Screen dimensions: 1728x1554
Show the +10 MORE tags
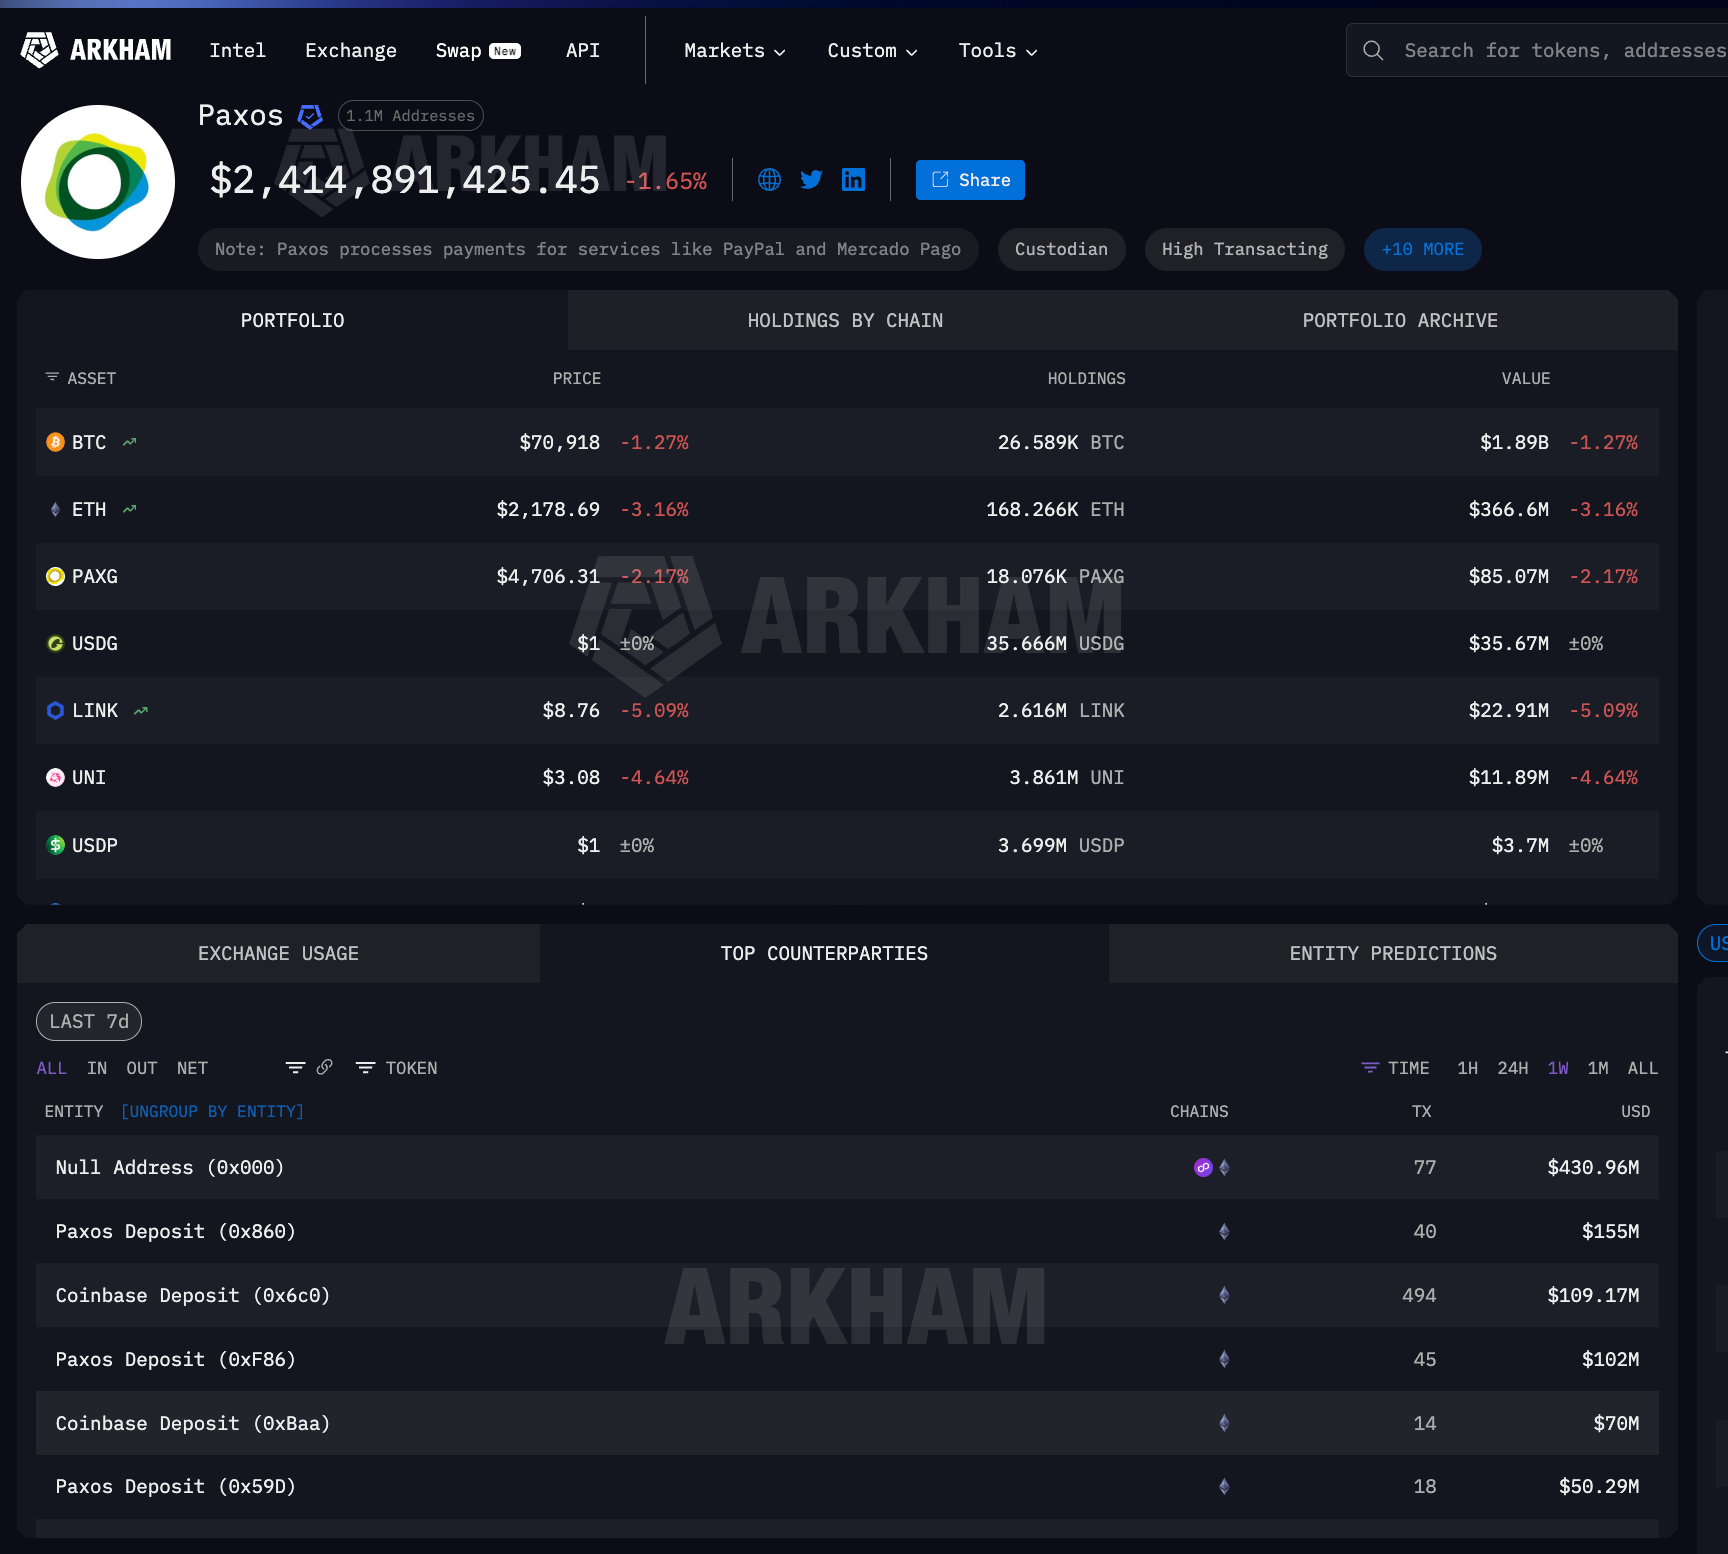[1421, 249]
